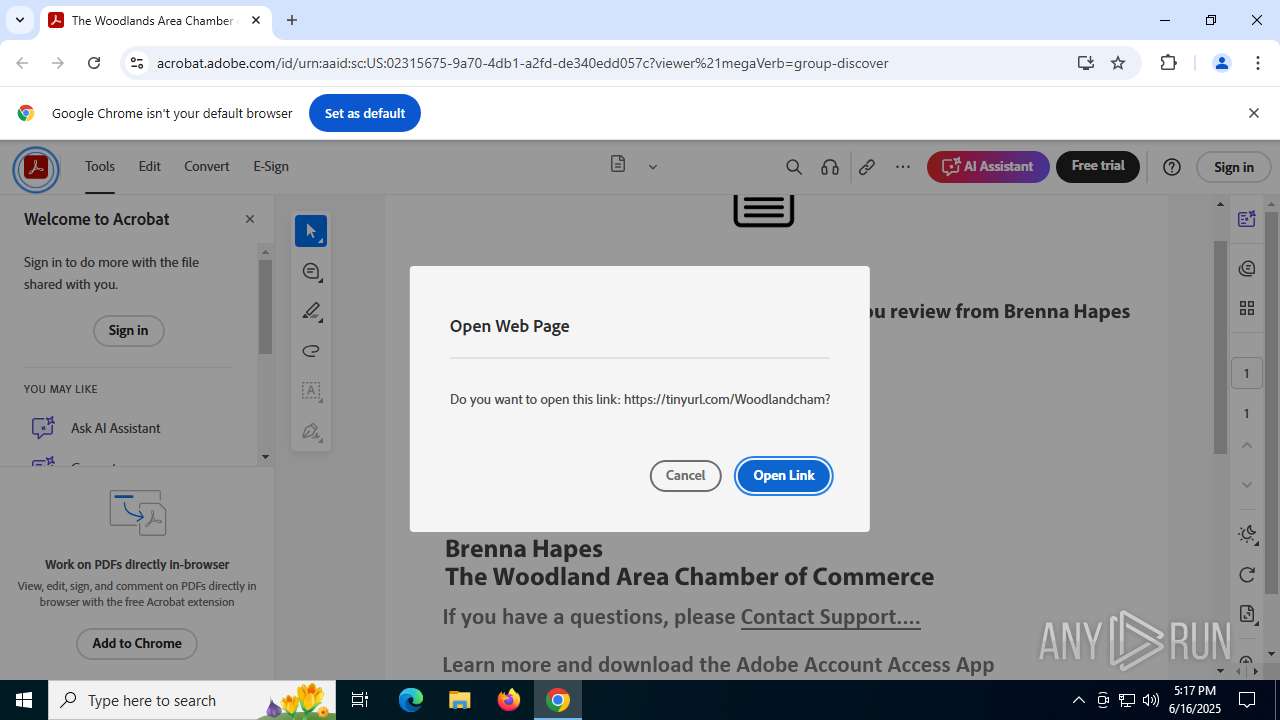Open the Chrome three-dot menu
Image resolution: width=1280 pixels, height=720 pixels.
(x=1258, y=63)
